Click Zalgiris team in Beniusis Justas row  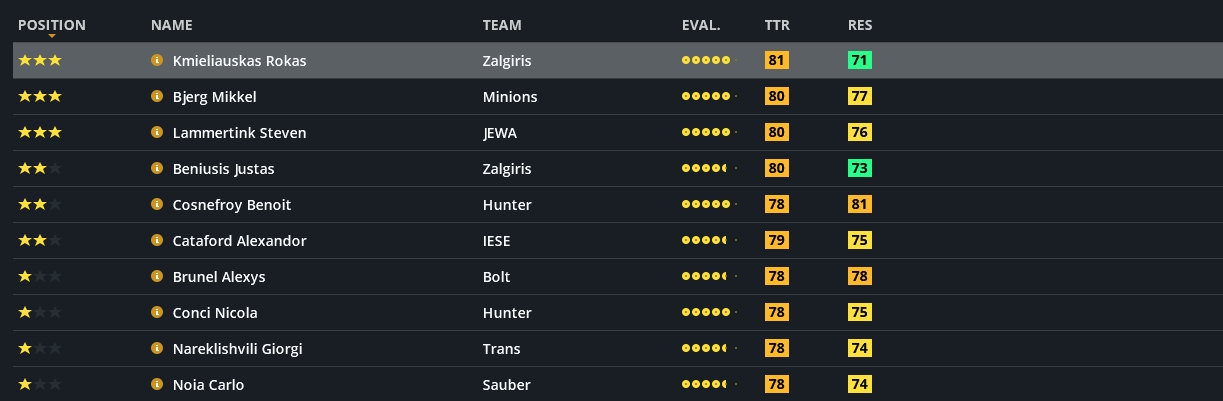(x=507, y=169)
